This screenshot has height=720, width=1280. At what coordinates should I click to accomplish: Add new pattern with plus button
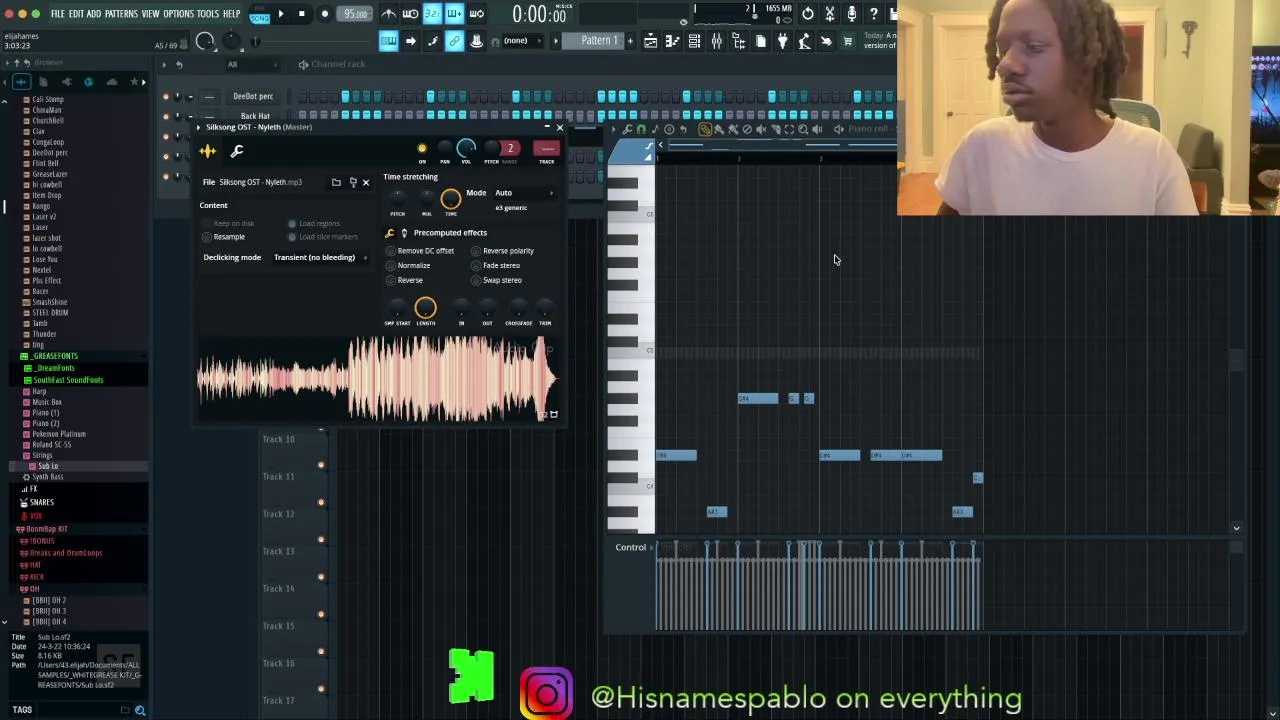pyautogui.click(x=629, y=41)
